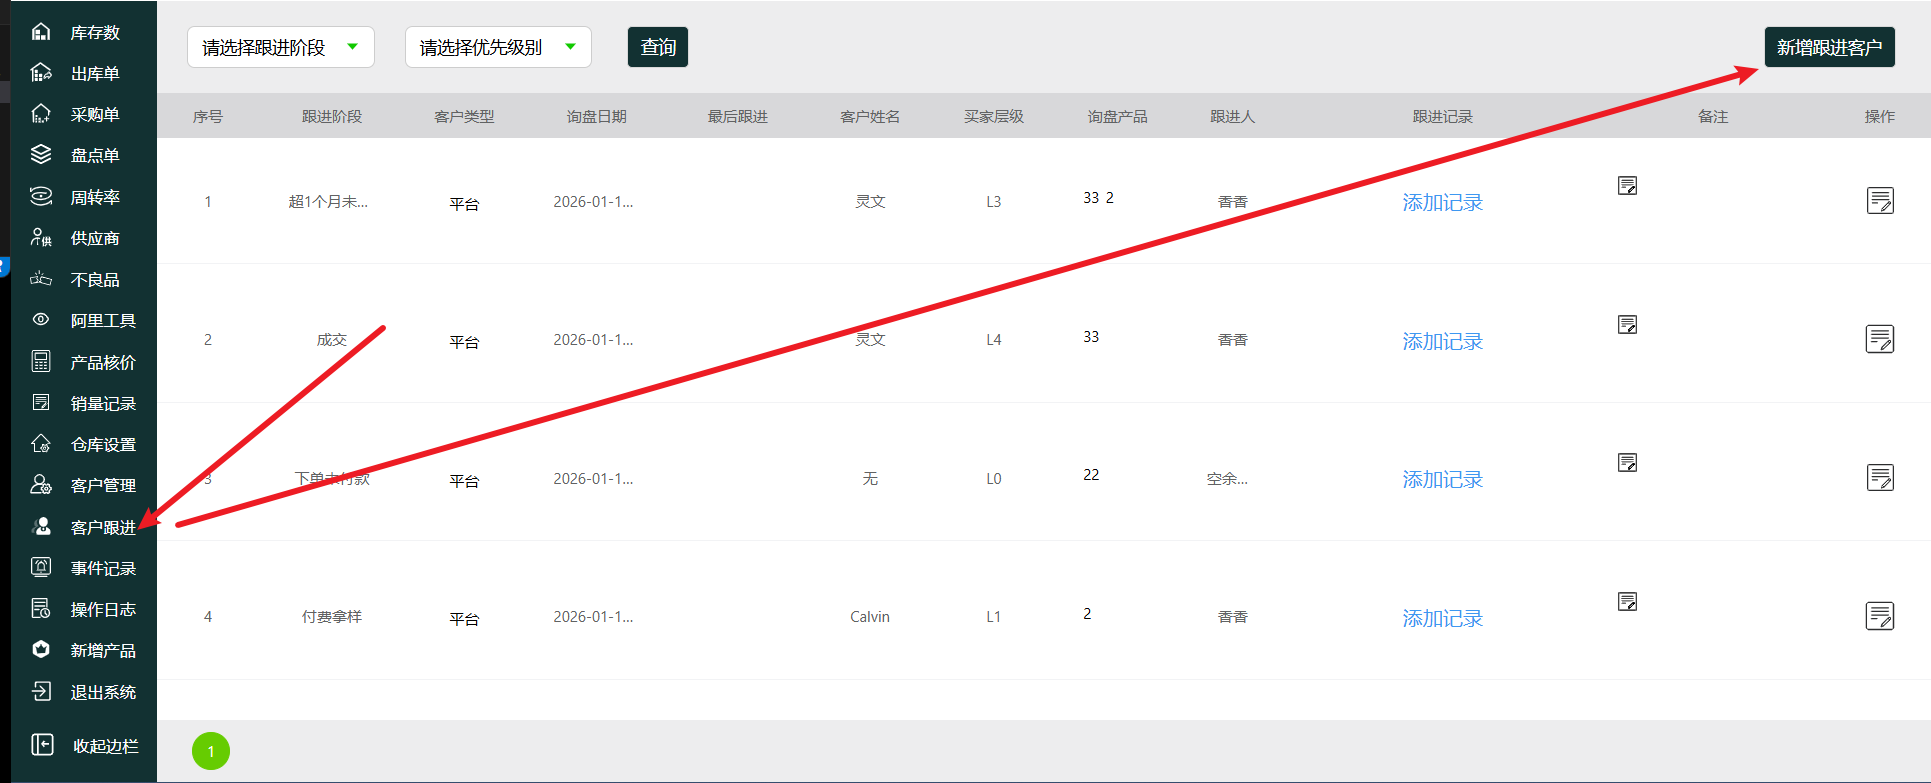Open the 请选择优先级别 dropdown
Viewport: 1931px width, 783px height.
[497, 47]
